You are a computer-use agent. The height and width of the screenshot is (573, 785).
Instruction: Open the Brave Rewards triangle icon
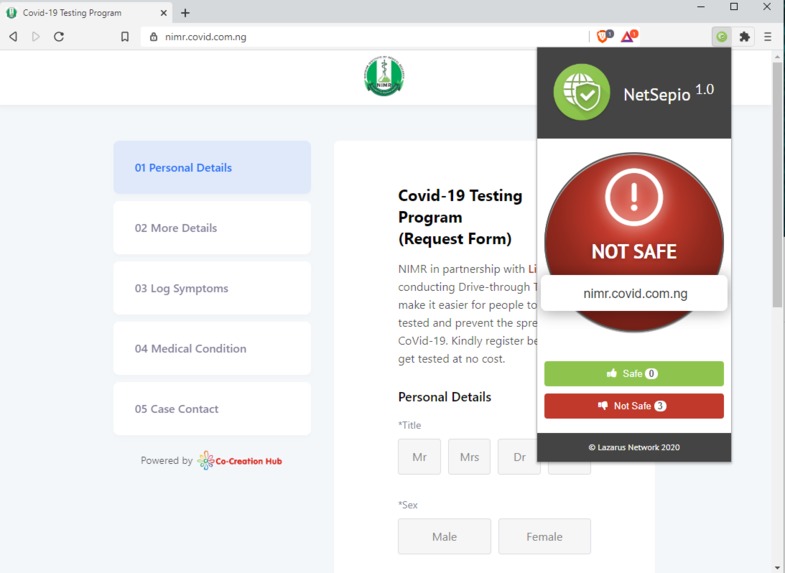[629, 36]
